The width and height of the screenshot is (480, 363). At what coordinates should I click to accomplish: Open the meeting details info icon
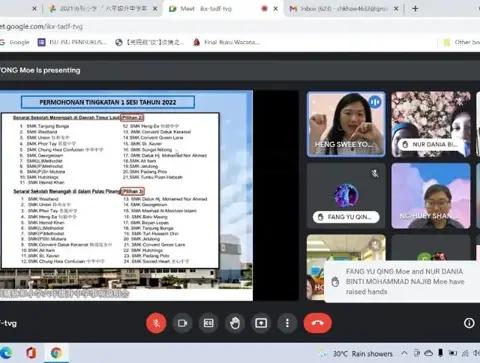pos(469,323)
